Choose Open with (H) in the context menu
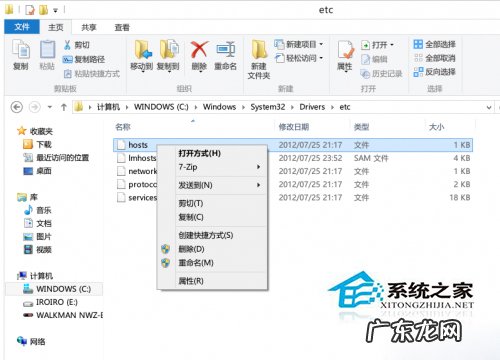500x360 pixels. 199,153
